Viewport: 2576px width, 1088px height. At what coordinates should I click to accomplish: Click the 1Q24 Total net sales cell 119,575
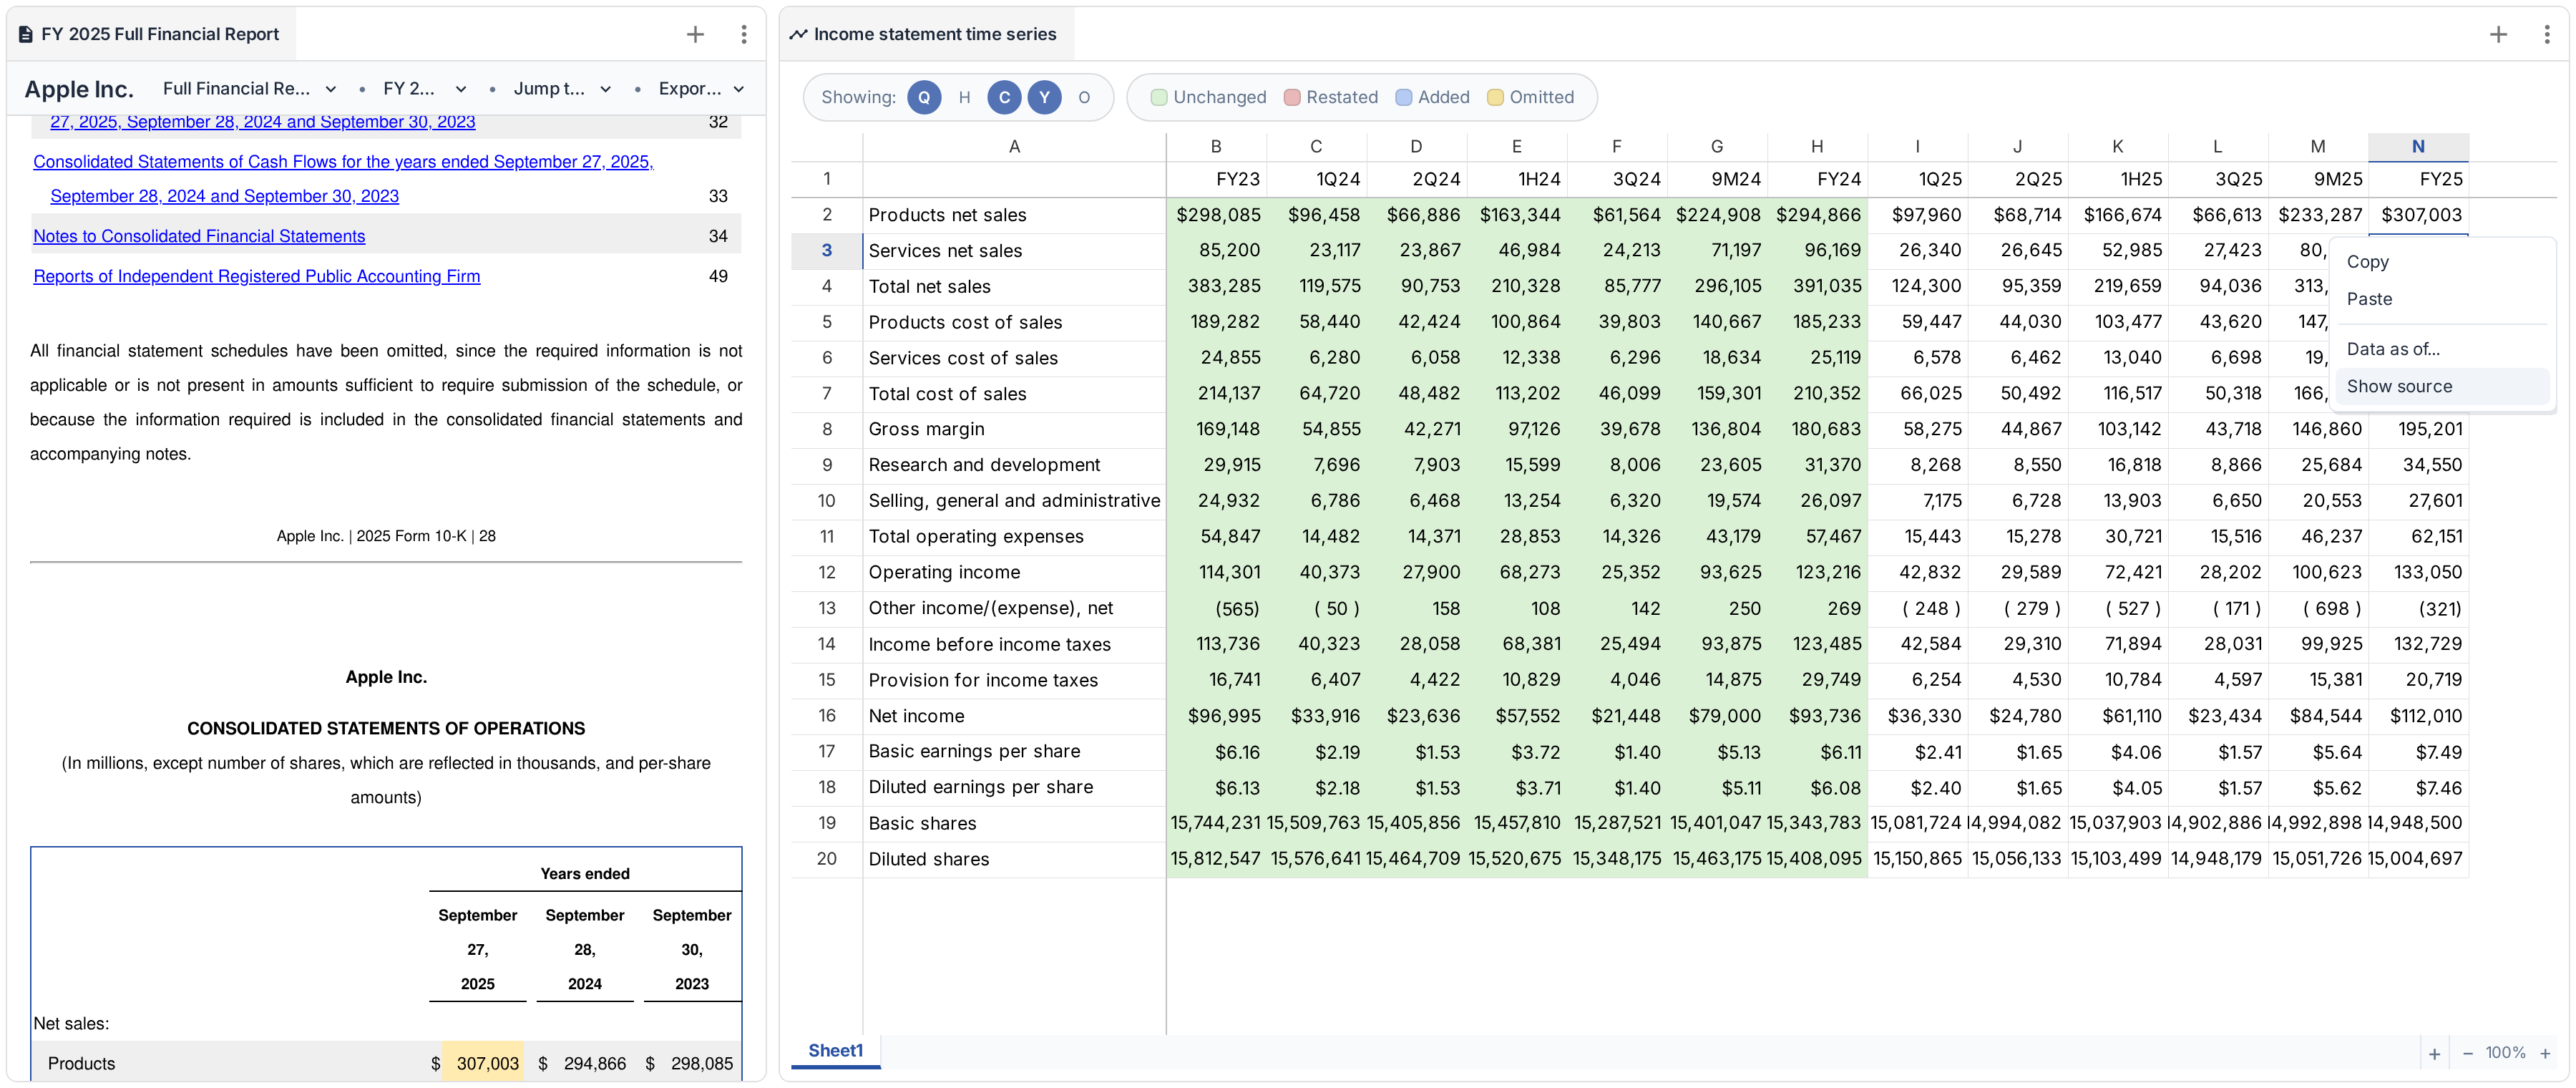(x=1316, y=286)
